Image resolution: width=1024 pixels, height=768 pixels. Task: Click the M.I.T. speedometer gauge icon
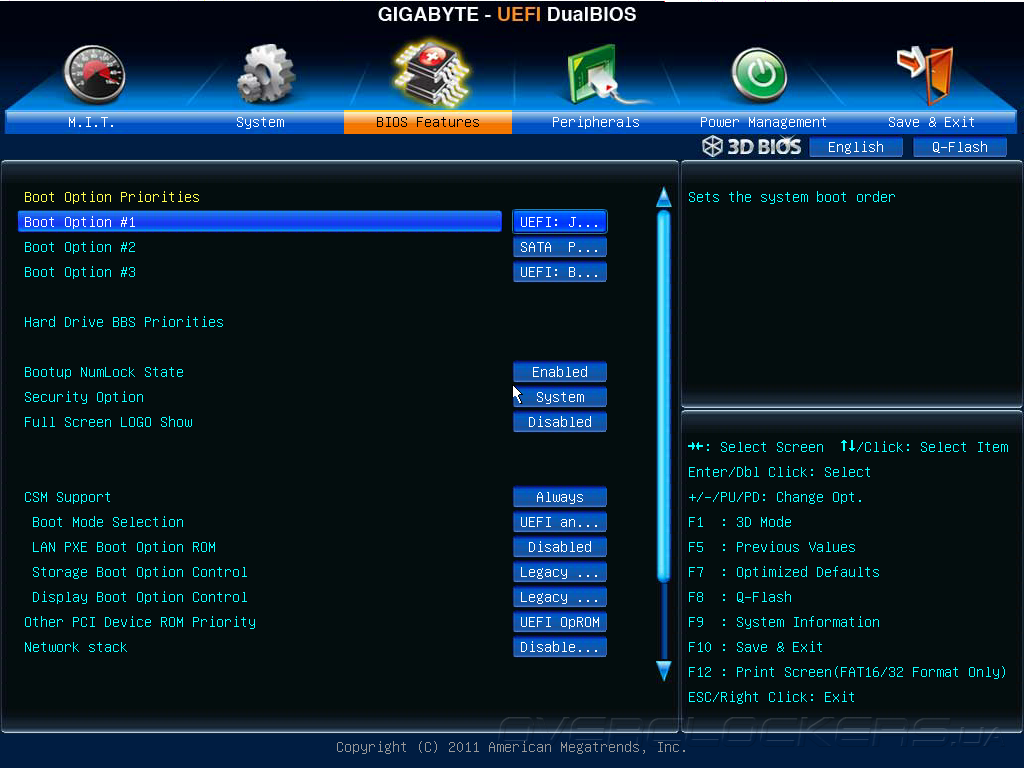(x=95, y=74)
